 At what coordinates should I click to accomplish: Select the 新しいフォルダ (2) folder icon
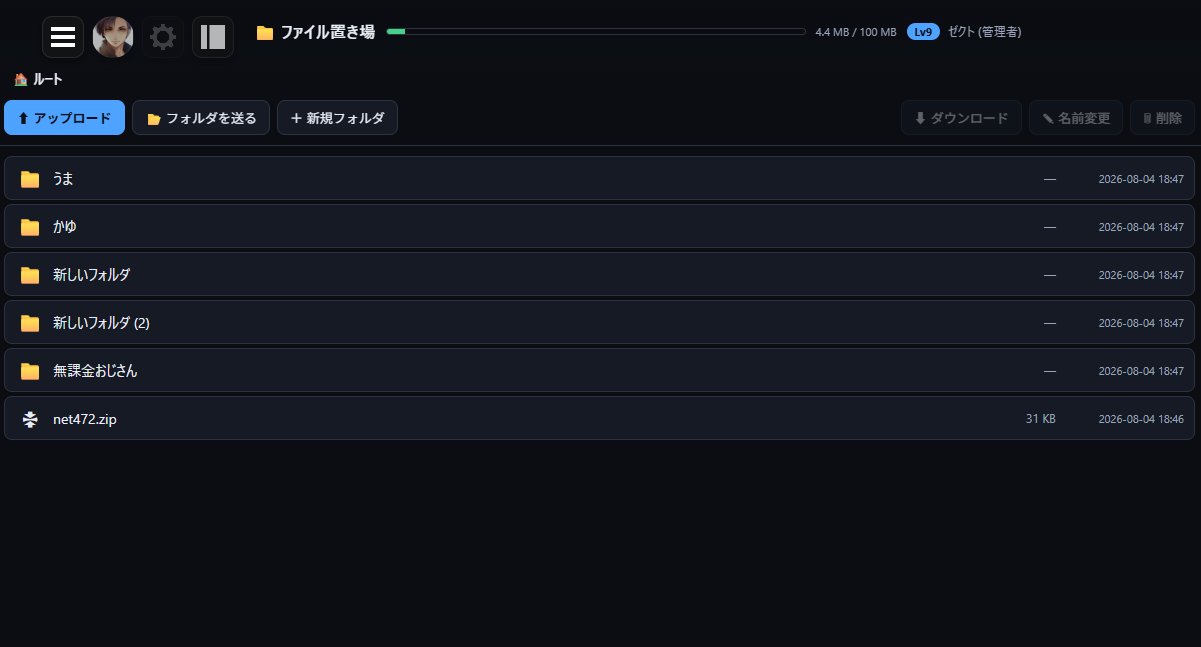click(x=30, y=323)
